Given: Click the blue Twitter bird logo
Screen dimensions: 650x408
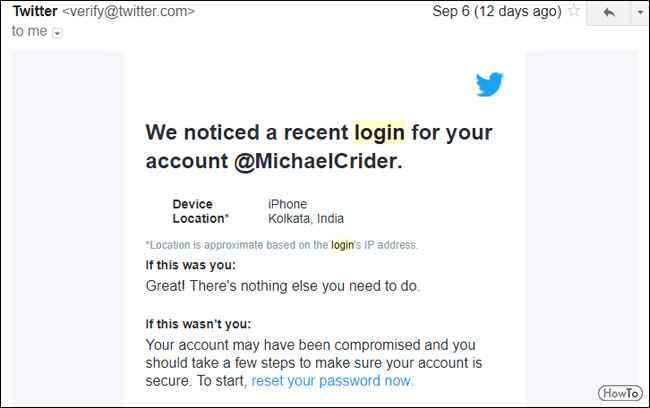Looking at the screenshot, I should [490, 84].
